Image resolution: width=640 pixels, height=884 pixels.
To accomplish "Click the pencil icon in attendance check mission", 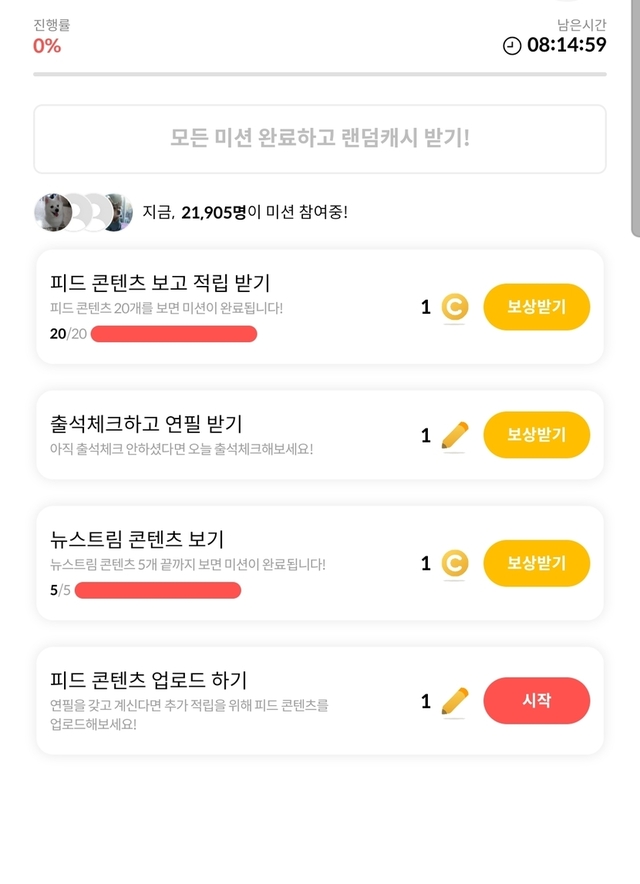I will pyautogui.click(x=455, y=435).
